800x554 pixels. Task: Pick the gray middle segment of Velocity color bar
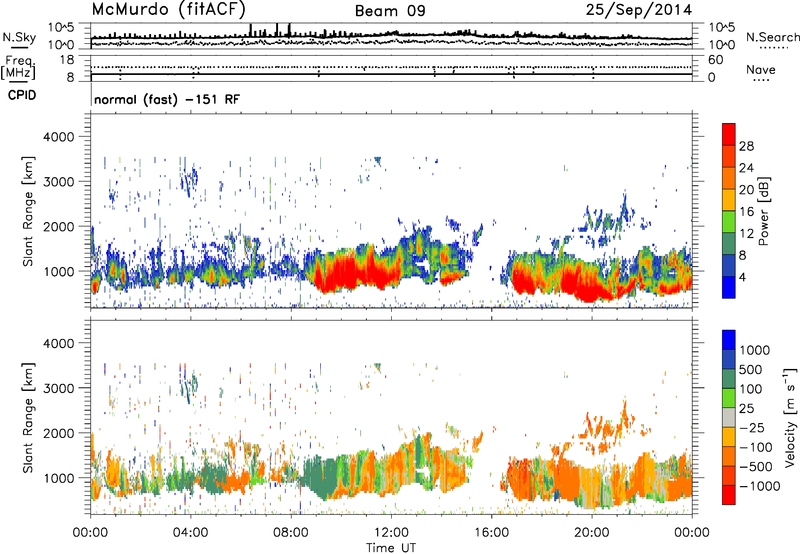tap(729, 417)
